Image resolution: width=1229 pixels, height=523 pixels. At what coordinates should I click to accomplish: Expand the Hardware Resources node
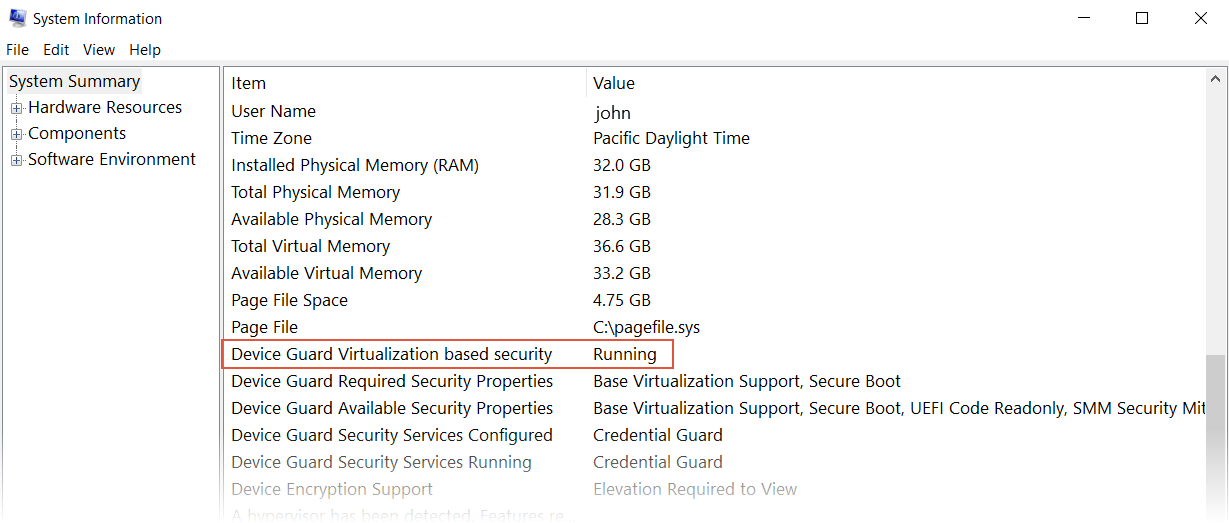tap(16, 108)
